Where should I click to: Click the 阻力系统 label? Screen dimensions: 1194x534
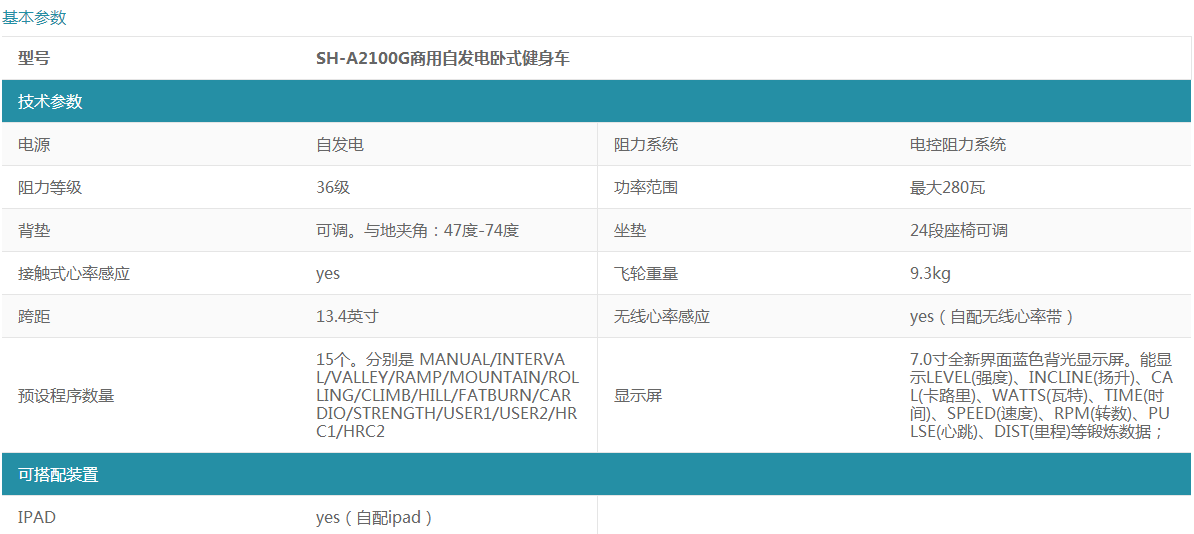point(645,145)
